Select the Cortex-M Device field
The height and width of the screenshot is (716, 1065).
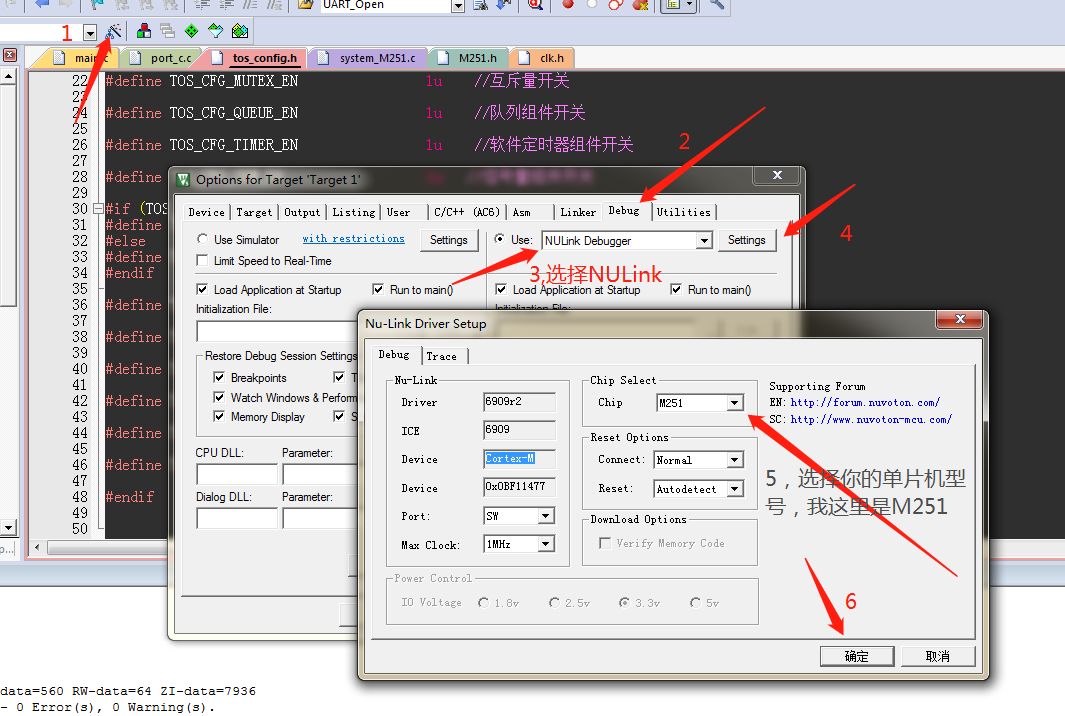519,459
